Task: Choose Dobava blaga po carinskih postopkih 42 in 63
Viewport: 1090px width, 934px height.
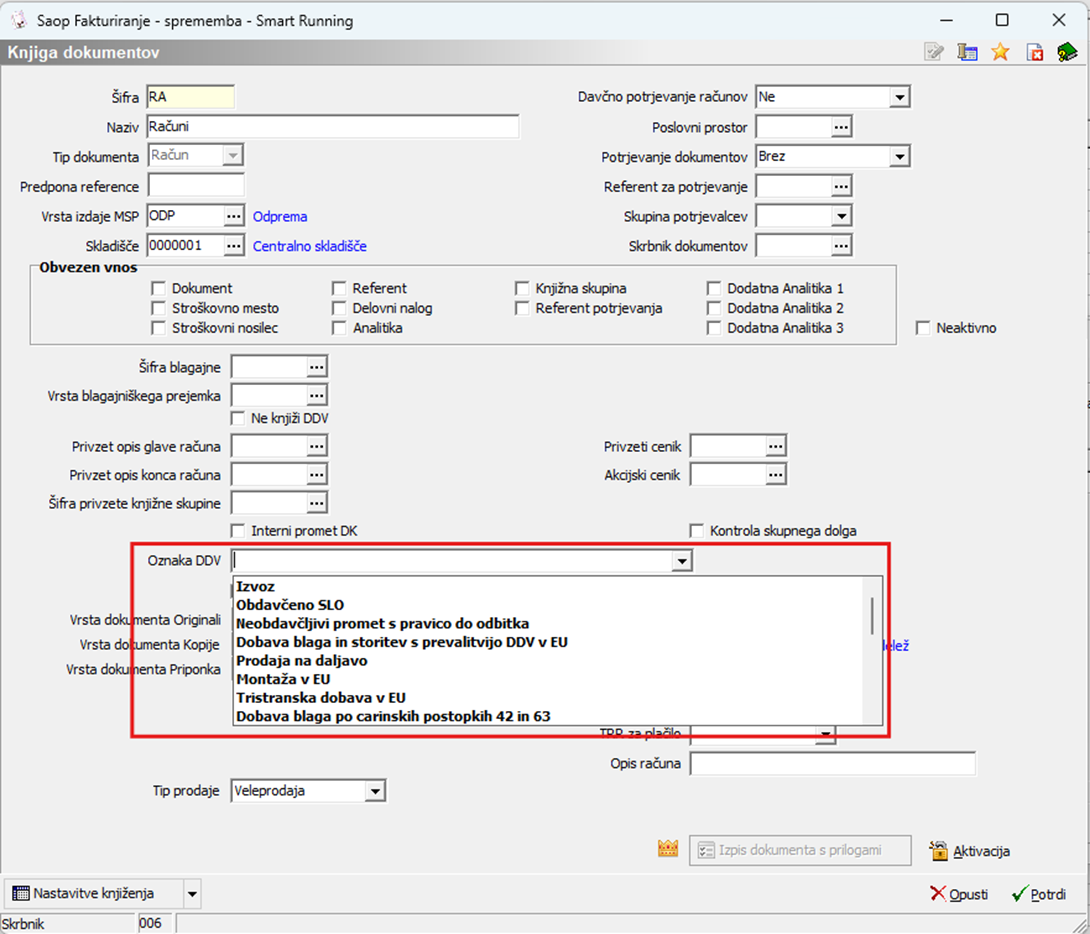Action: point(549,716)
